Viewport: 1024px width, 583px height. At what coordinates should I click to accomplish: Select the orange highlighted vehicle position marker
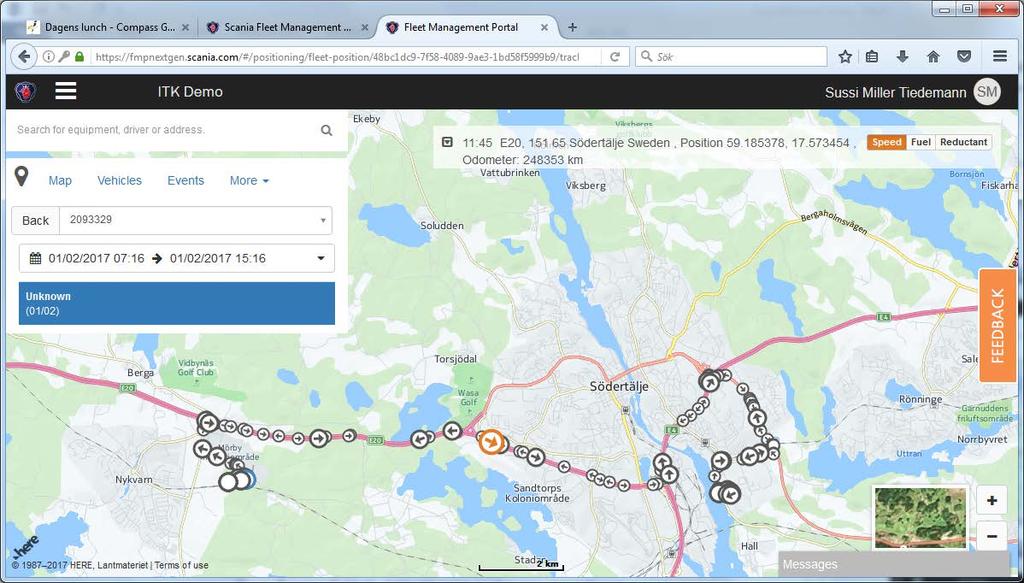click(490, 441)
